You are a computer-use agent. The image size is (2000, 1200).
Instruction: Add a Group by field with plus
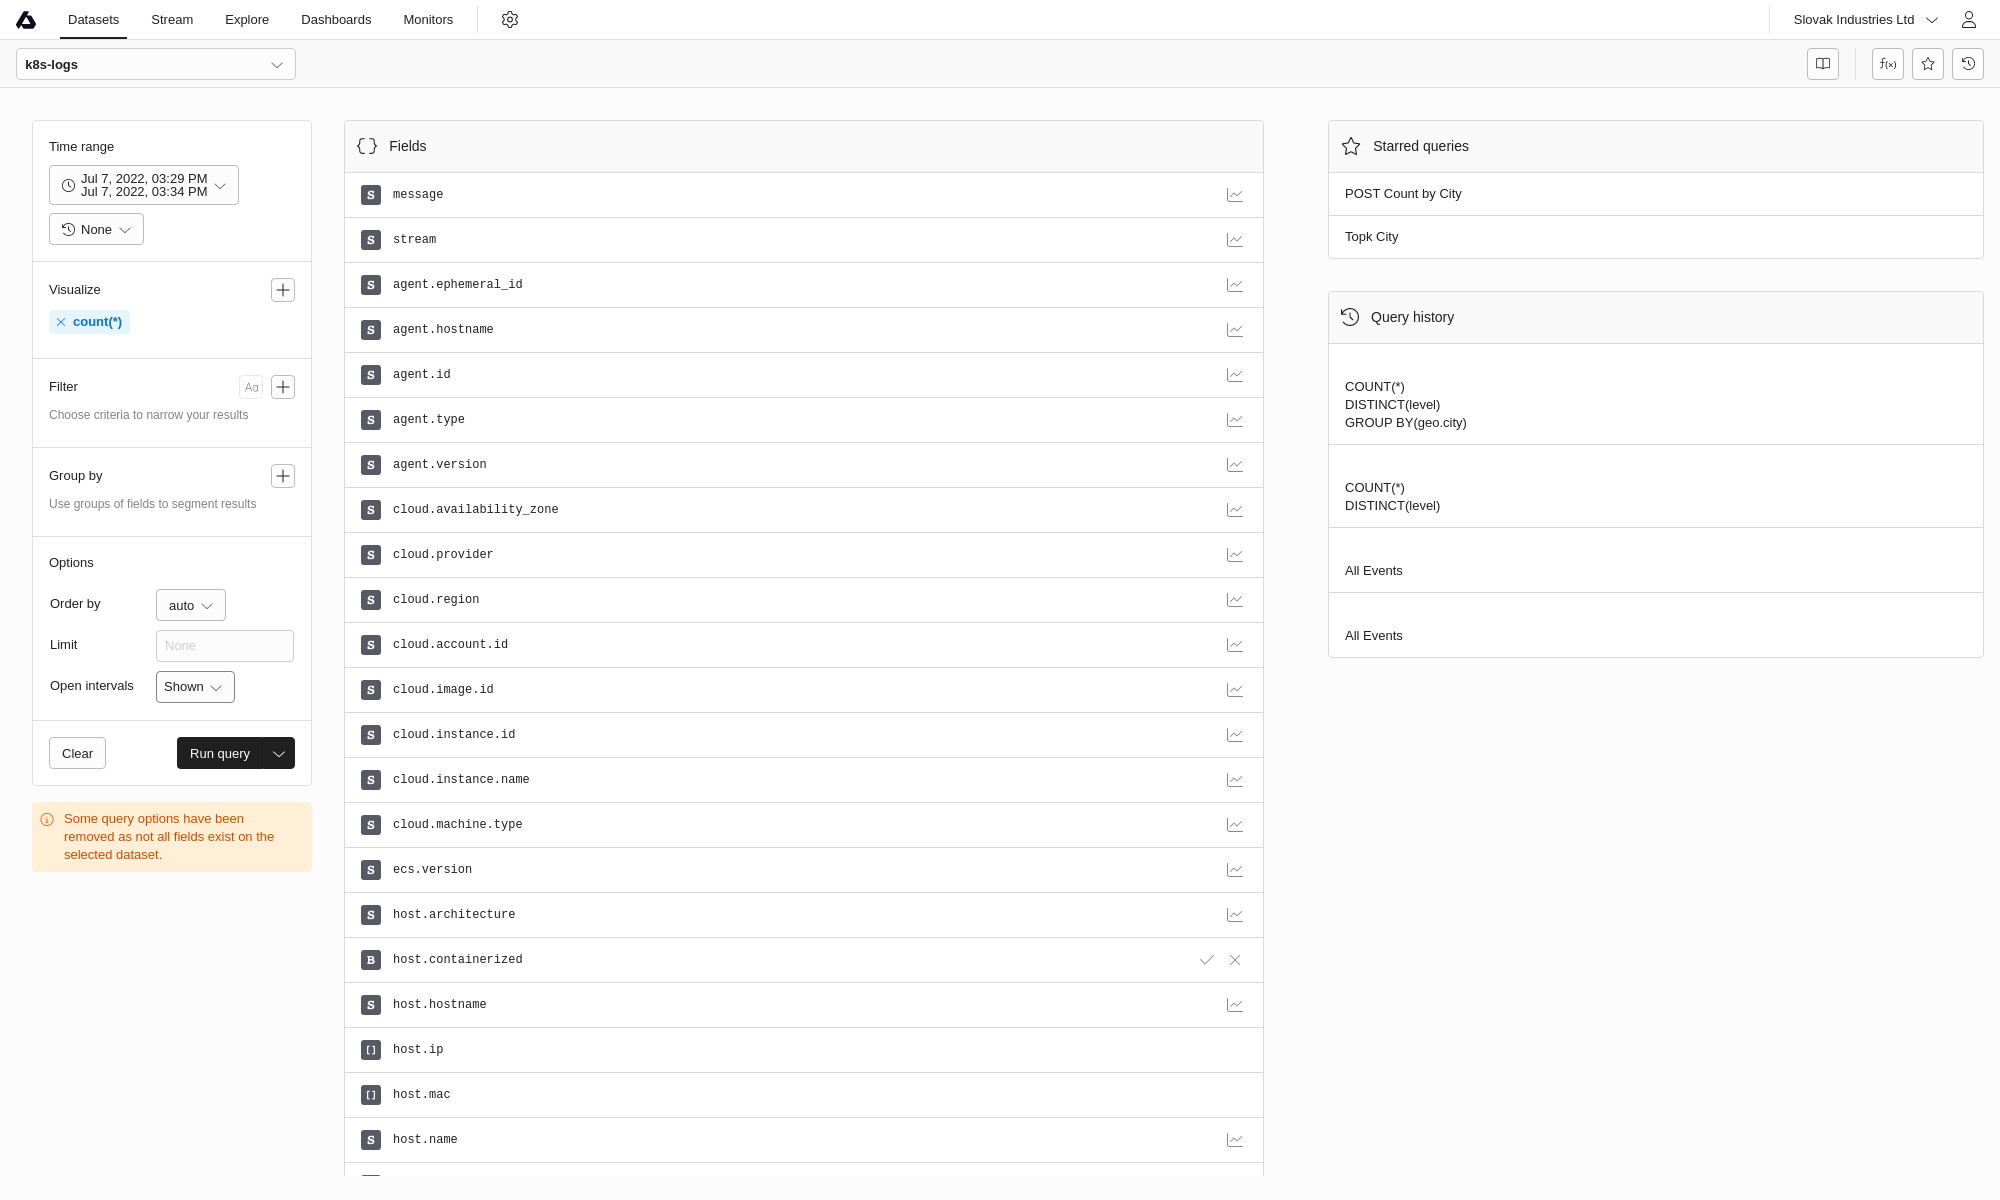tap(283, 476)
